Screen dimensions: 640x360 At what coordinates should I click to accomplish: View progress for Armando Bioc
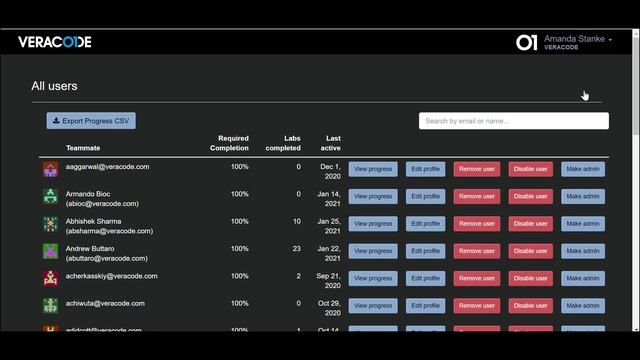[373, 196]
